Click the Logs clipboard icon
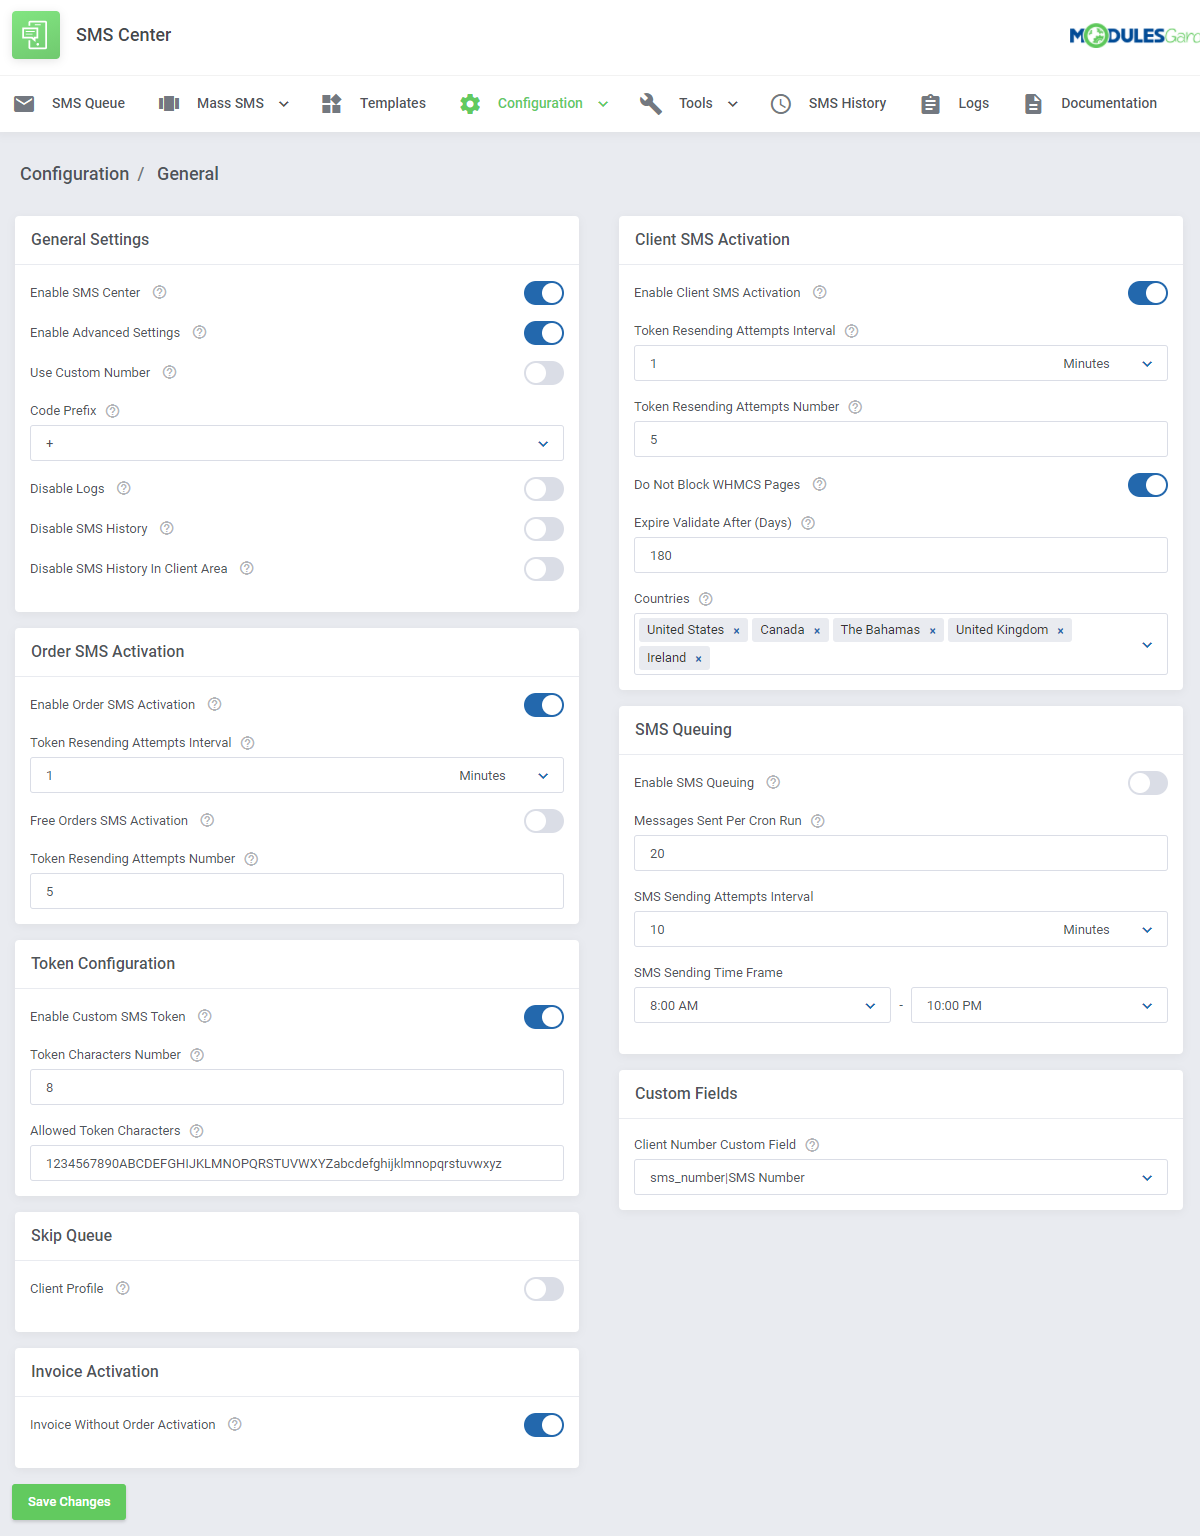 point(930,104)
